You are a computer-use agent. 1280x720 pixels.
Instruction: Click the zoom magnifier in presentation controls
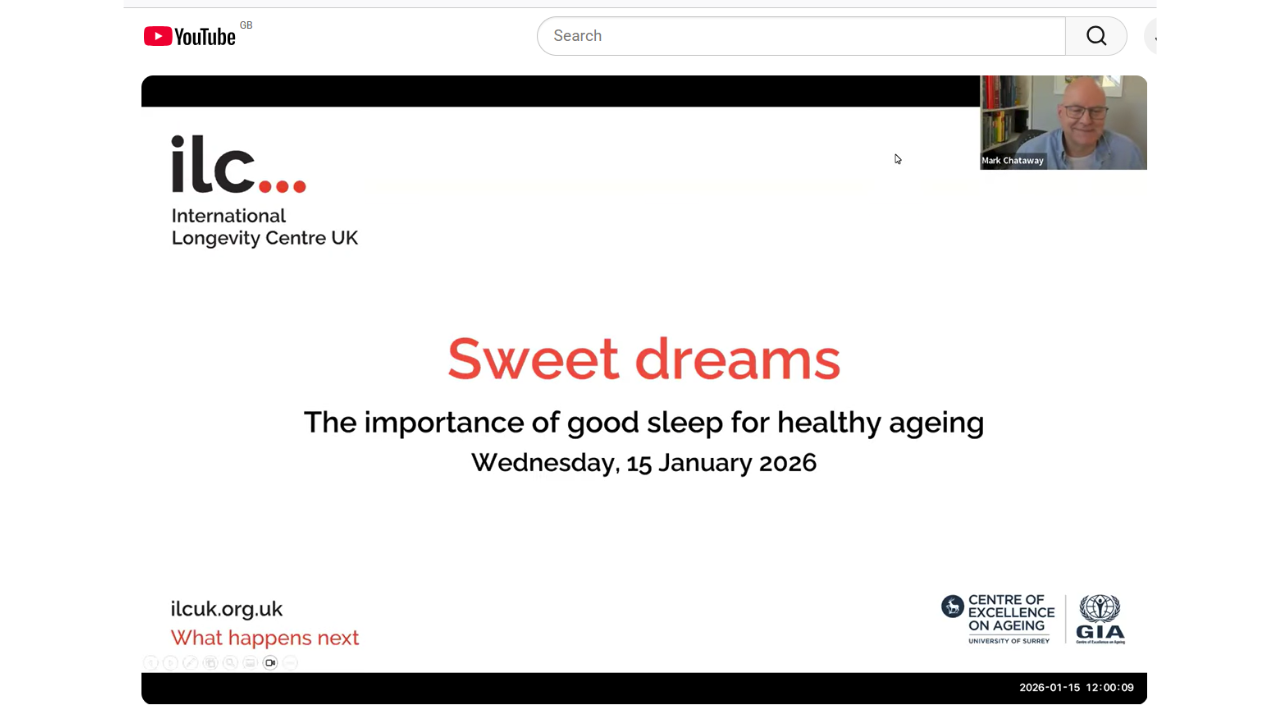tap(230, 662)
